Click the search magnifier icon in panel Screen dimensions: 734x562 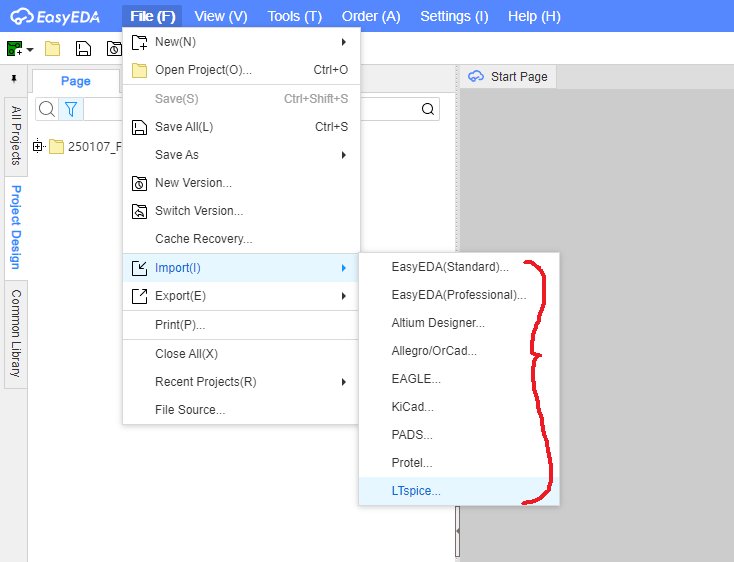(x=47, y=109)
